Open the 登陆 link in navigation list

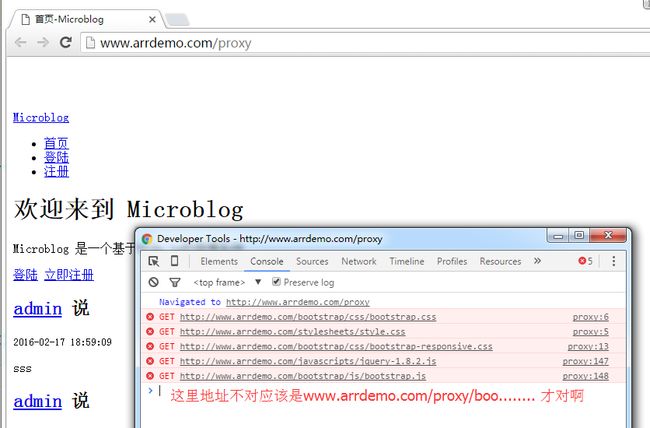(x=56, y=158)
